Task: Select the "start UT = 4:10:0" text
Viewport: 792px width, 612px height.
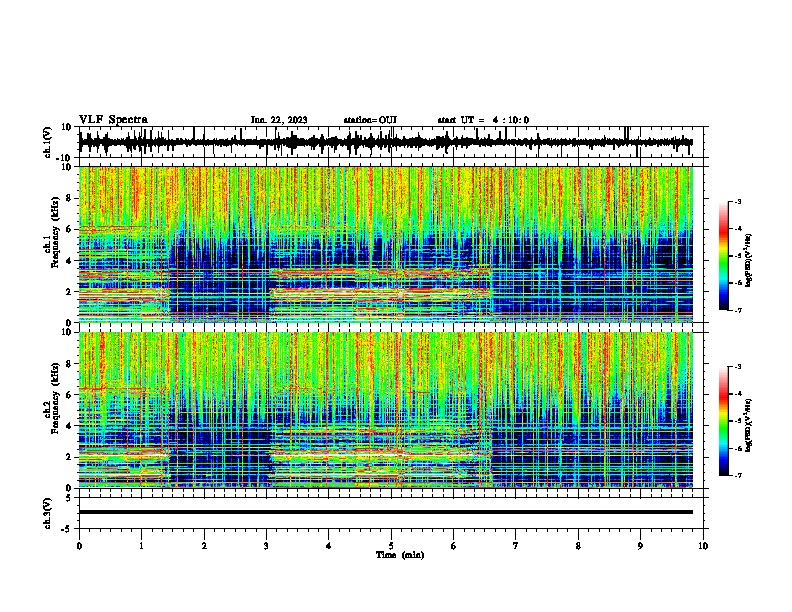Action: pos(483,120)
